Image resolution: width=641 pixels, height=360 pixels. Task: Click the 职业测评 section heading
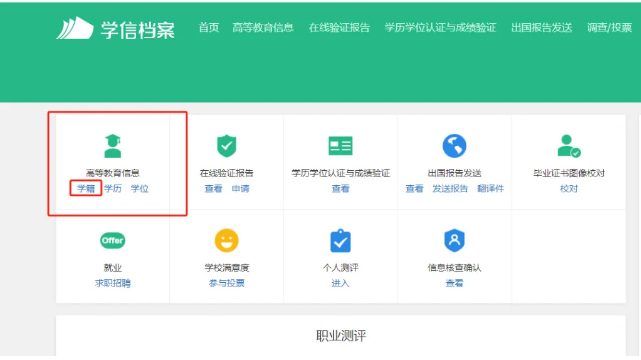coord(341,336)
